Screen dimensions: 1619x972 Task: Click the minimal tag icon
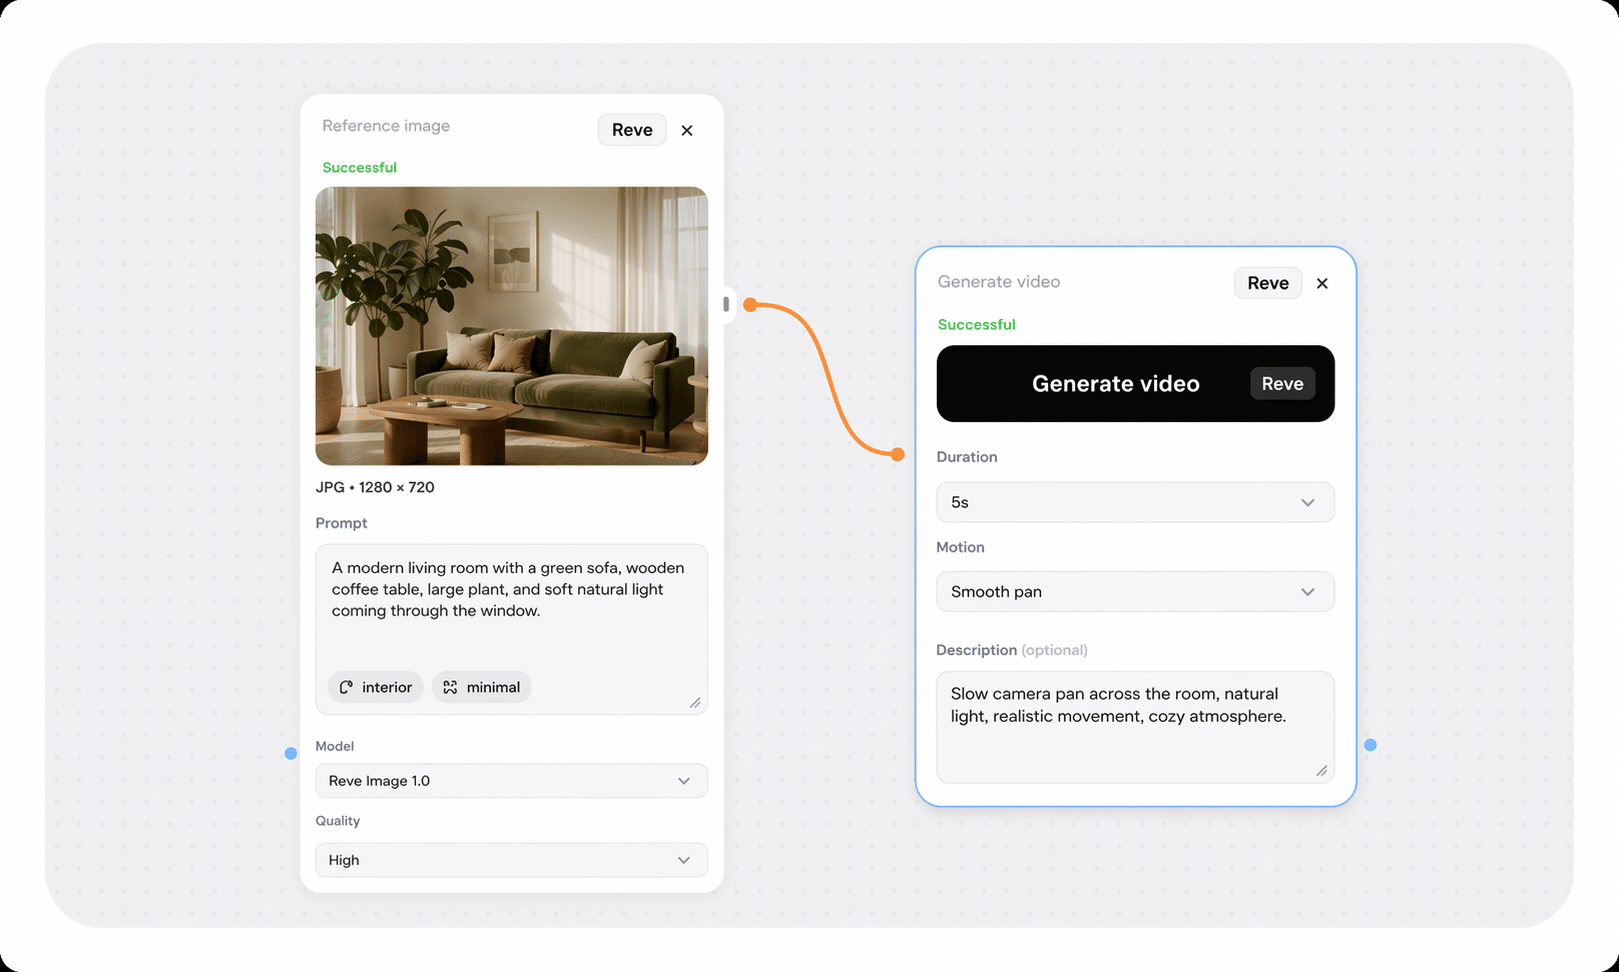click(x=450, y=687)
